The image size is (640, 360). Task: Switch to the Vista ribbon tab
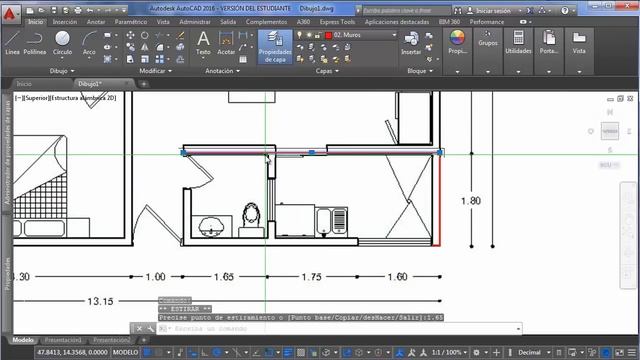[x=163, y=22]
